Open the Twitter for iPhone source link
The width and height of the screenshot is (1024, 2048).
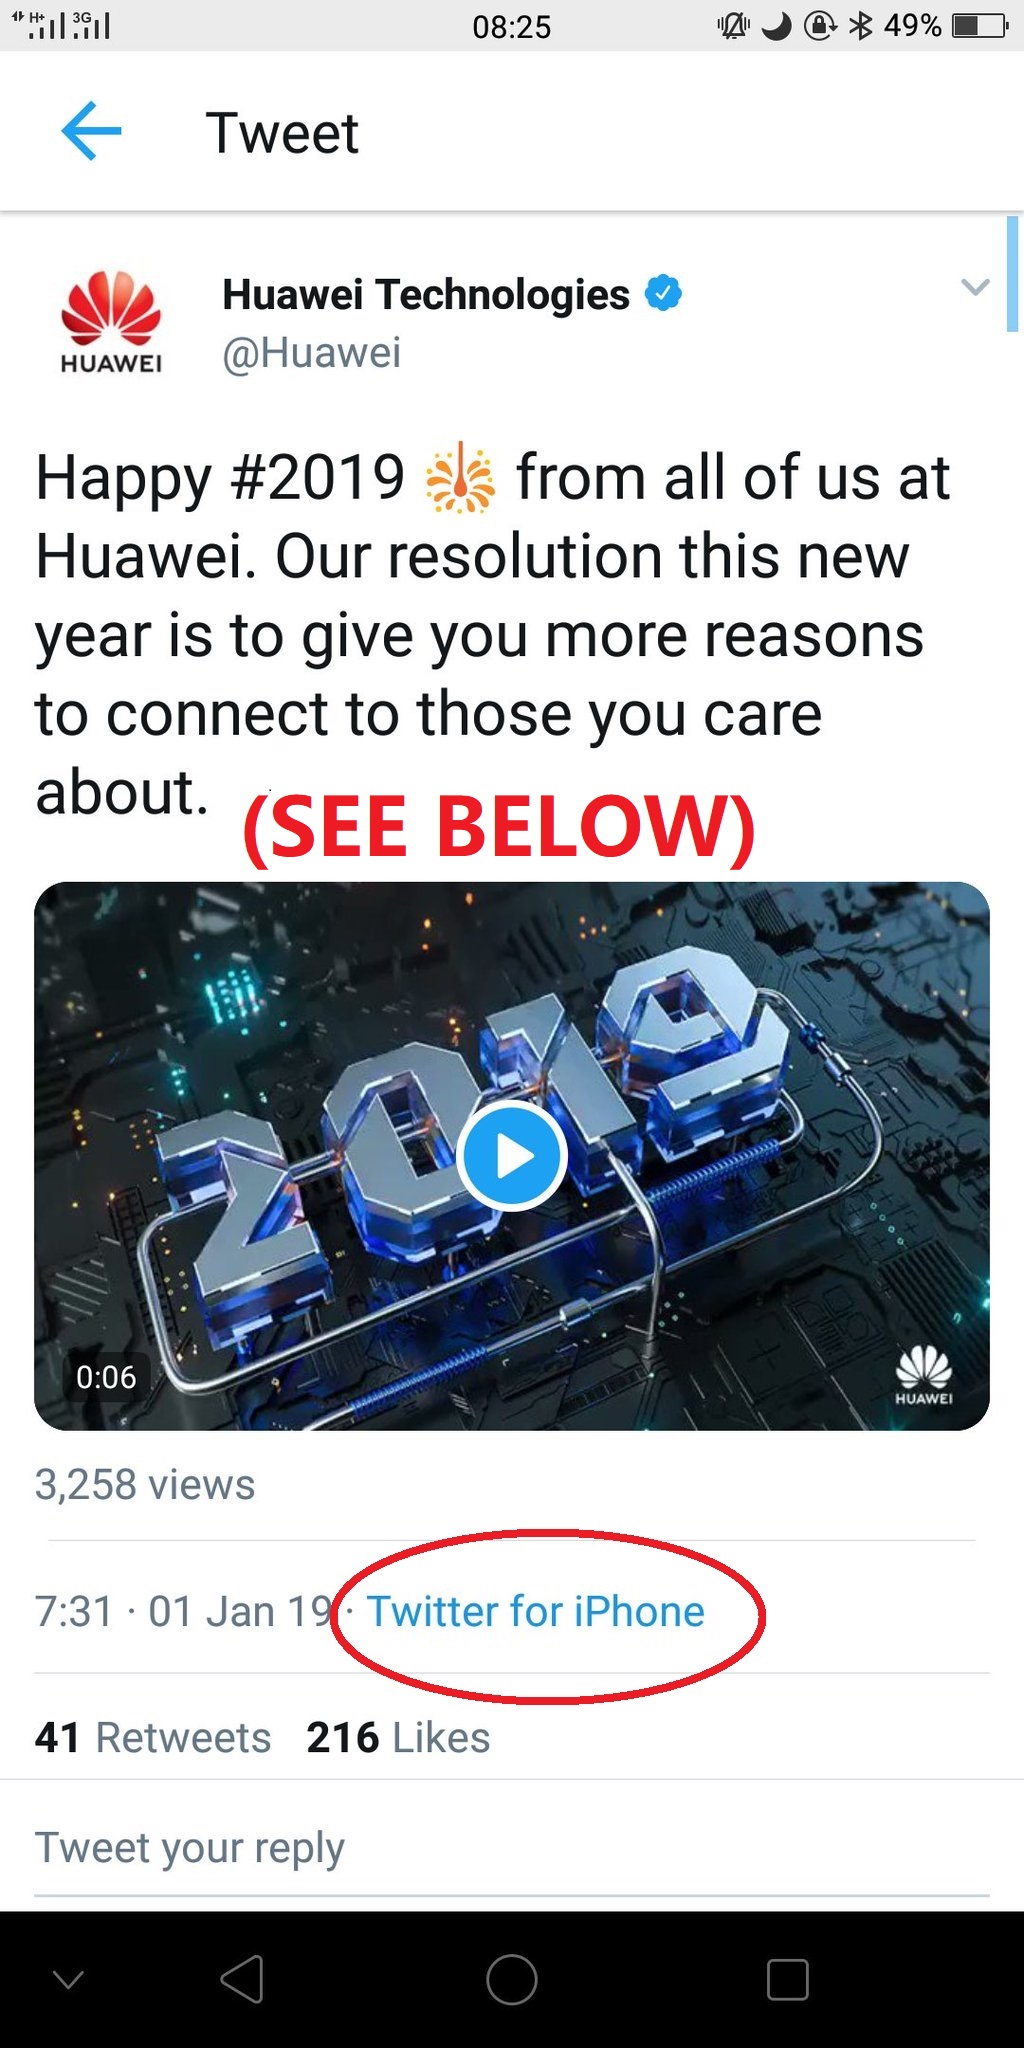pos(536,1612)
